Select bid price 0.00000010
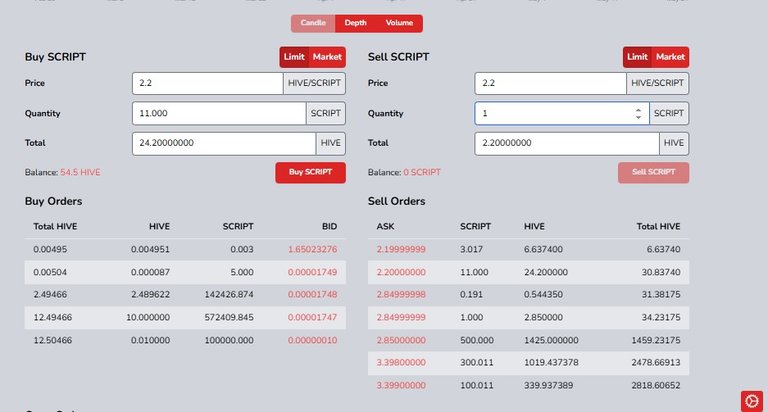The image size is (768, 412). pos(312,340)
